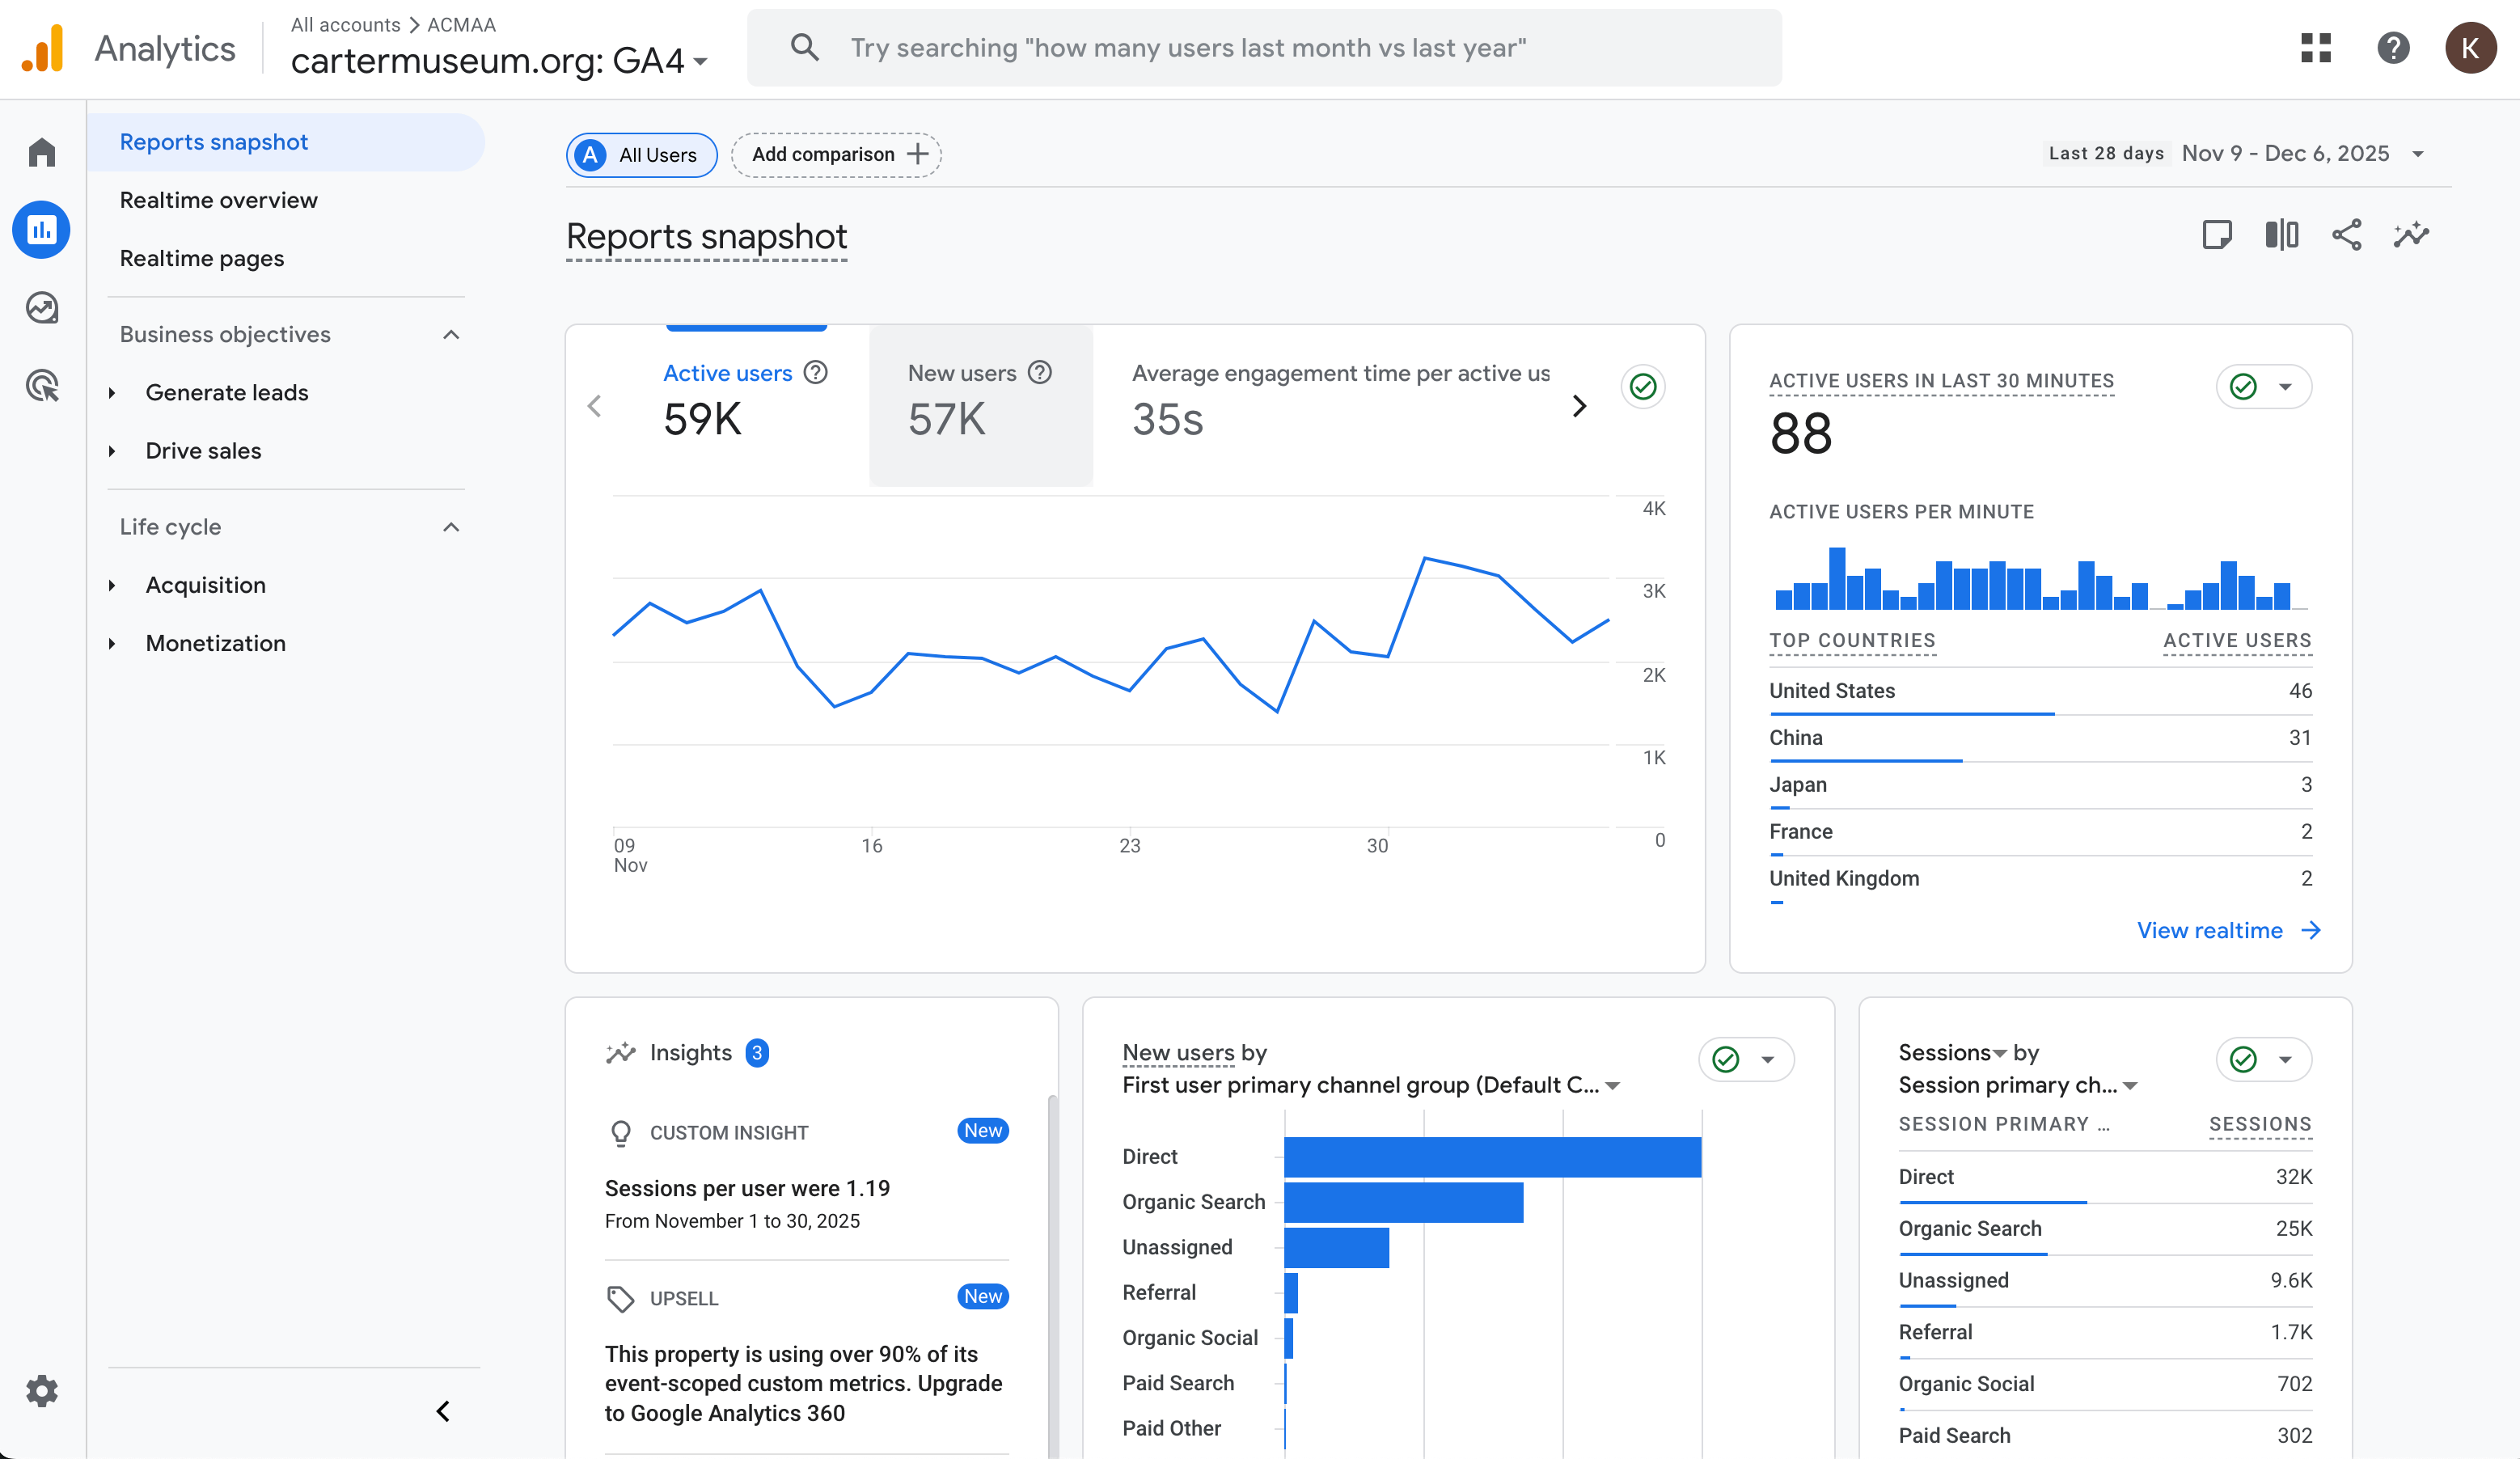Select the All Users comparison chip
Screen dimensions: 2520x1459
pyautogui.click(x=641, y=155)
